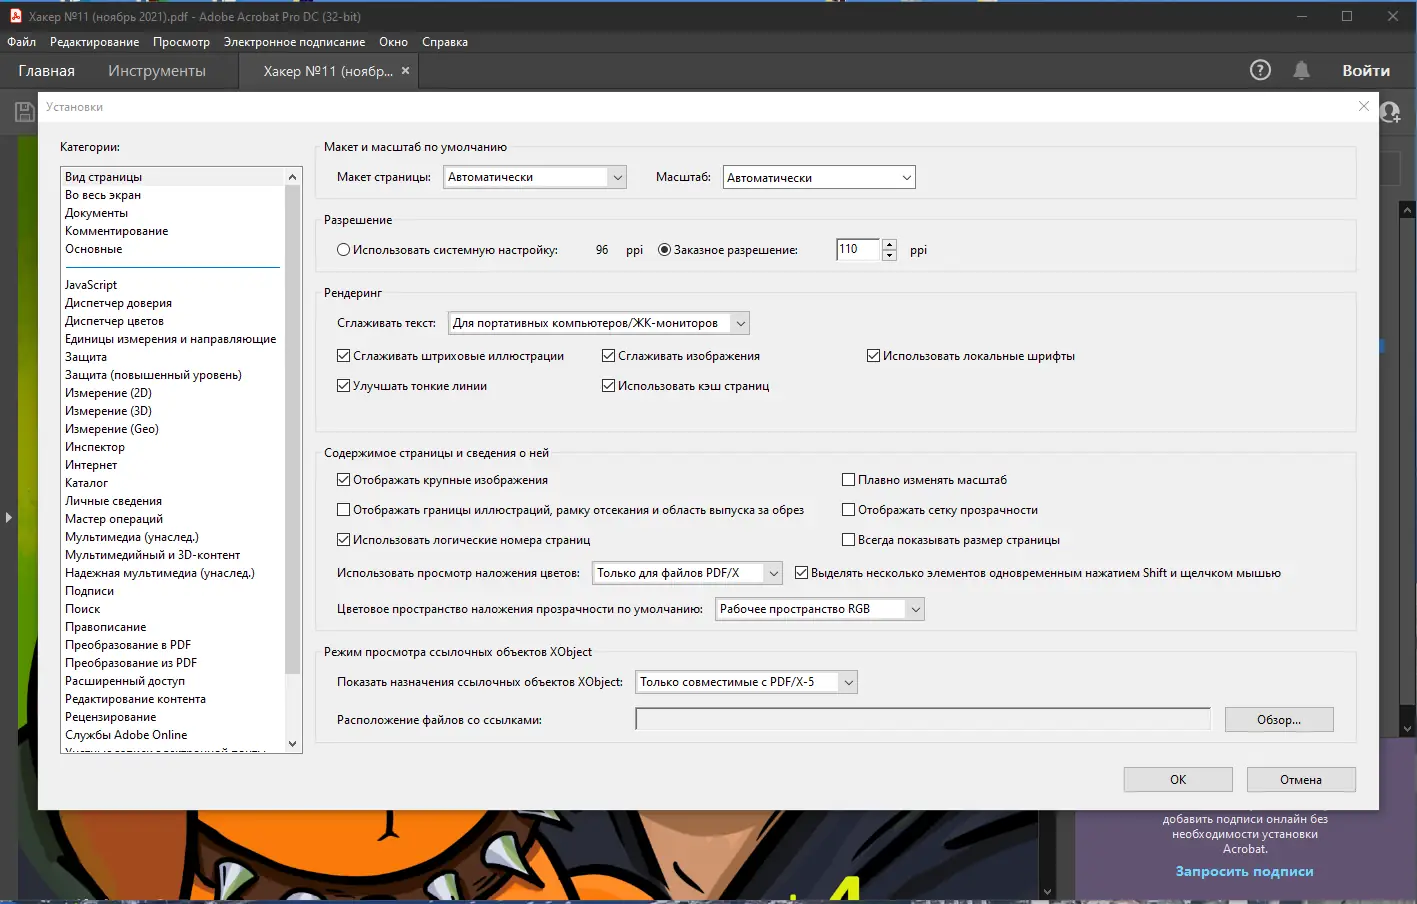Open the Файл menu
The image size is (1417, 904).
21,42
